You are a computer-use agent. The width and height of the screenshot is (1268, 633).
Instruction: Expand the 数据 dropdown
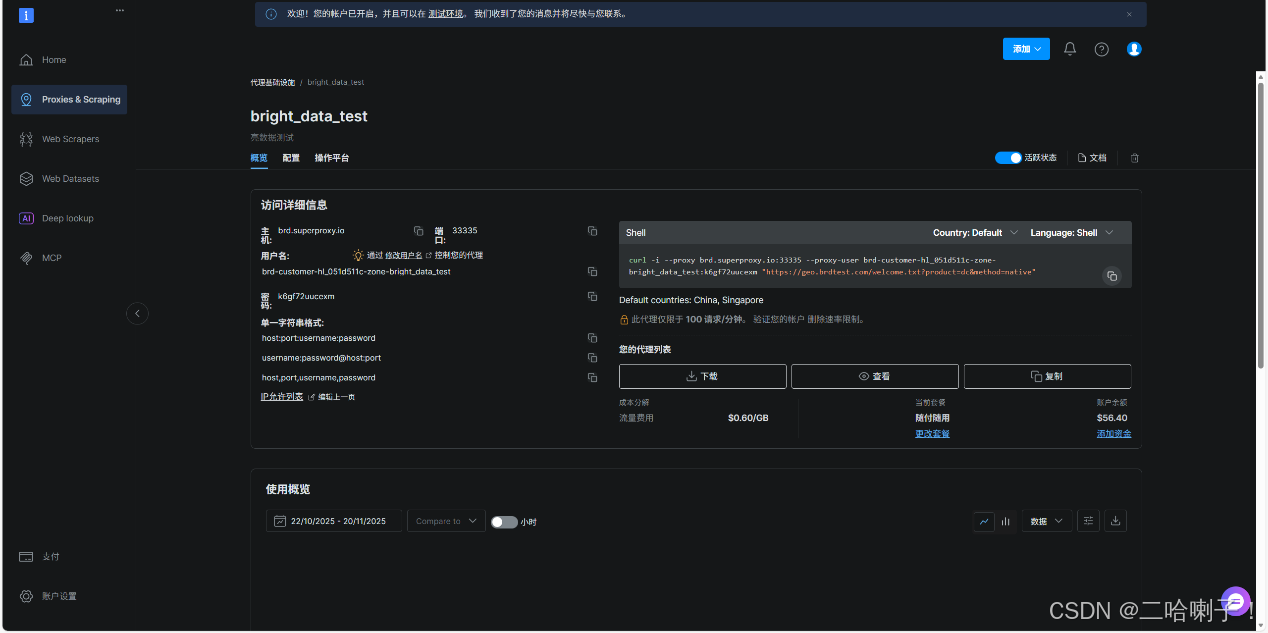click(1046, 521)
